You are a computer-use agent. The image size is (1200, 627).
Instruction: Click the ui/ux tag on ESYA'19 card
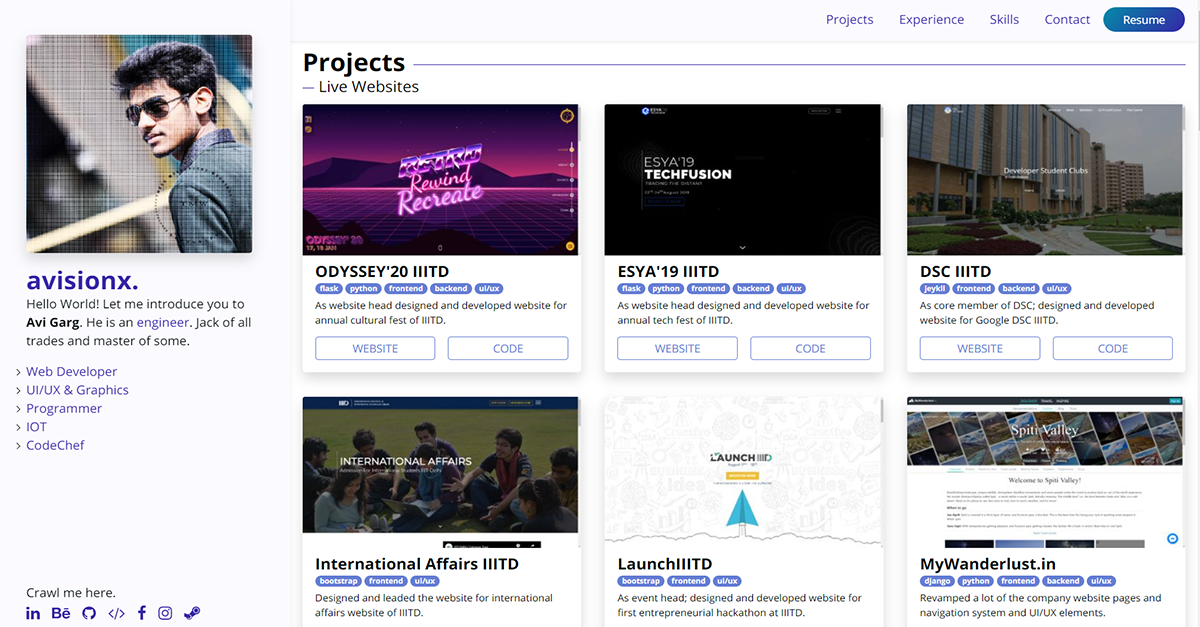point(791,288)
